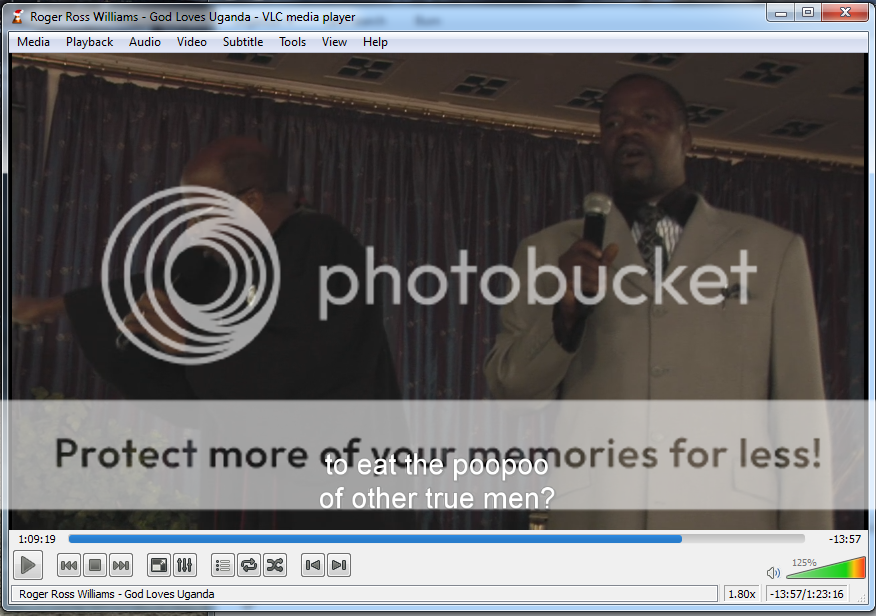The height and width of the screenshot is (616, 876).
Task: Open the Help menu
Action: (375, 42)
